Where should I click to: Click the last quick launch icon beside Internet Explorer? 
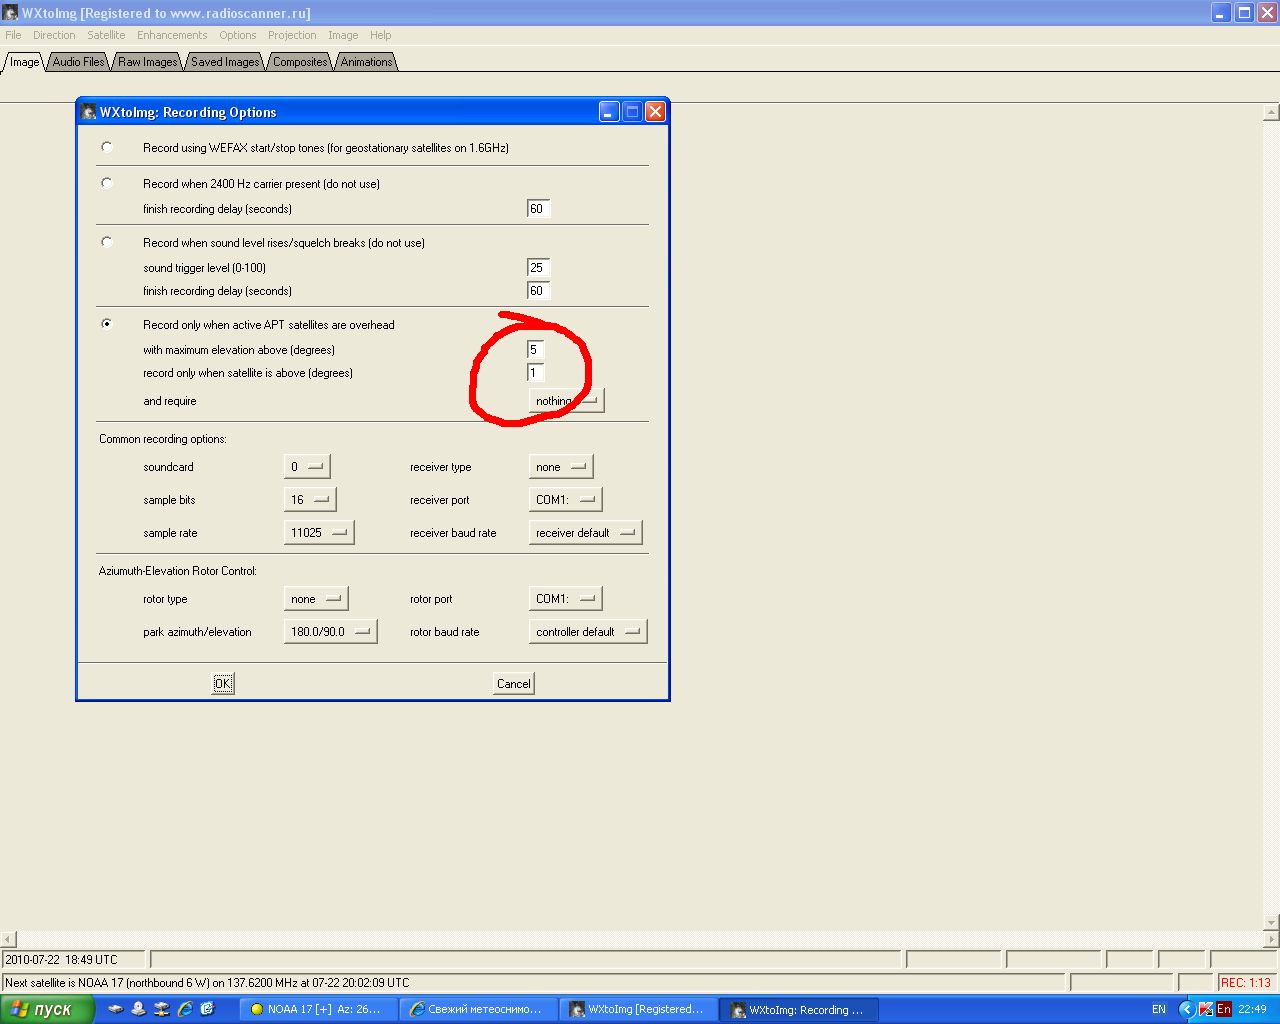[x=207, y=1009]
